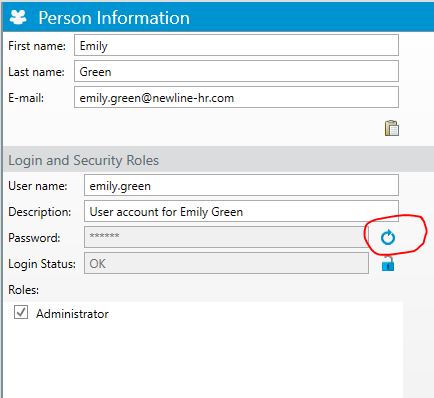Click into the First name field containing Emily
Viewport: 434px width, 398px height.
[x=236, y=45]
